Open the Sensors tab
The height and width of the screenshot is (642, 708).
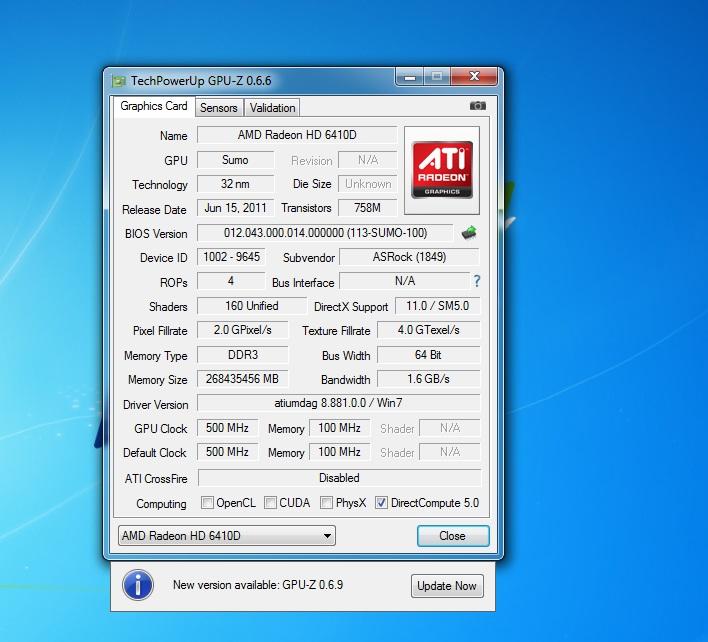(219, 108)
